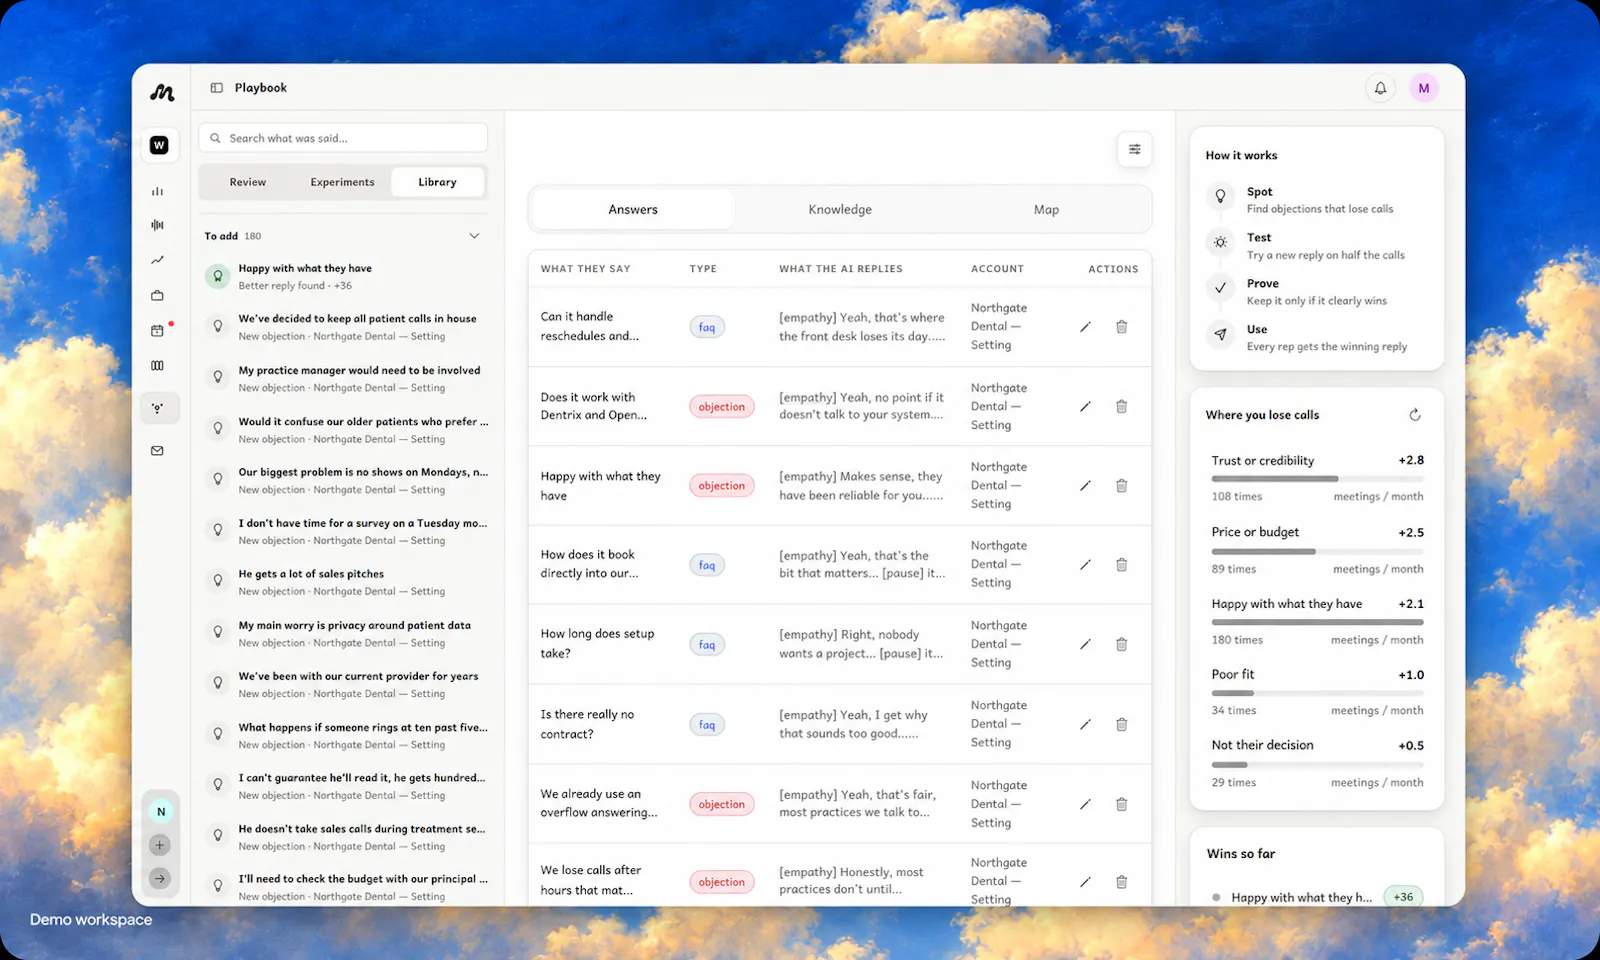Open 'We've been with our current provider' objection

pyautogui.click(x=346, y=684)
